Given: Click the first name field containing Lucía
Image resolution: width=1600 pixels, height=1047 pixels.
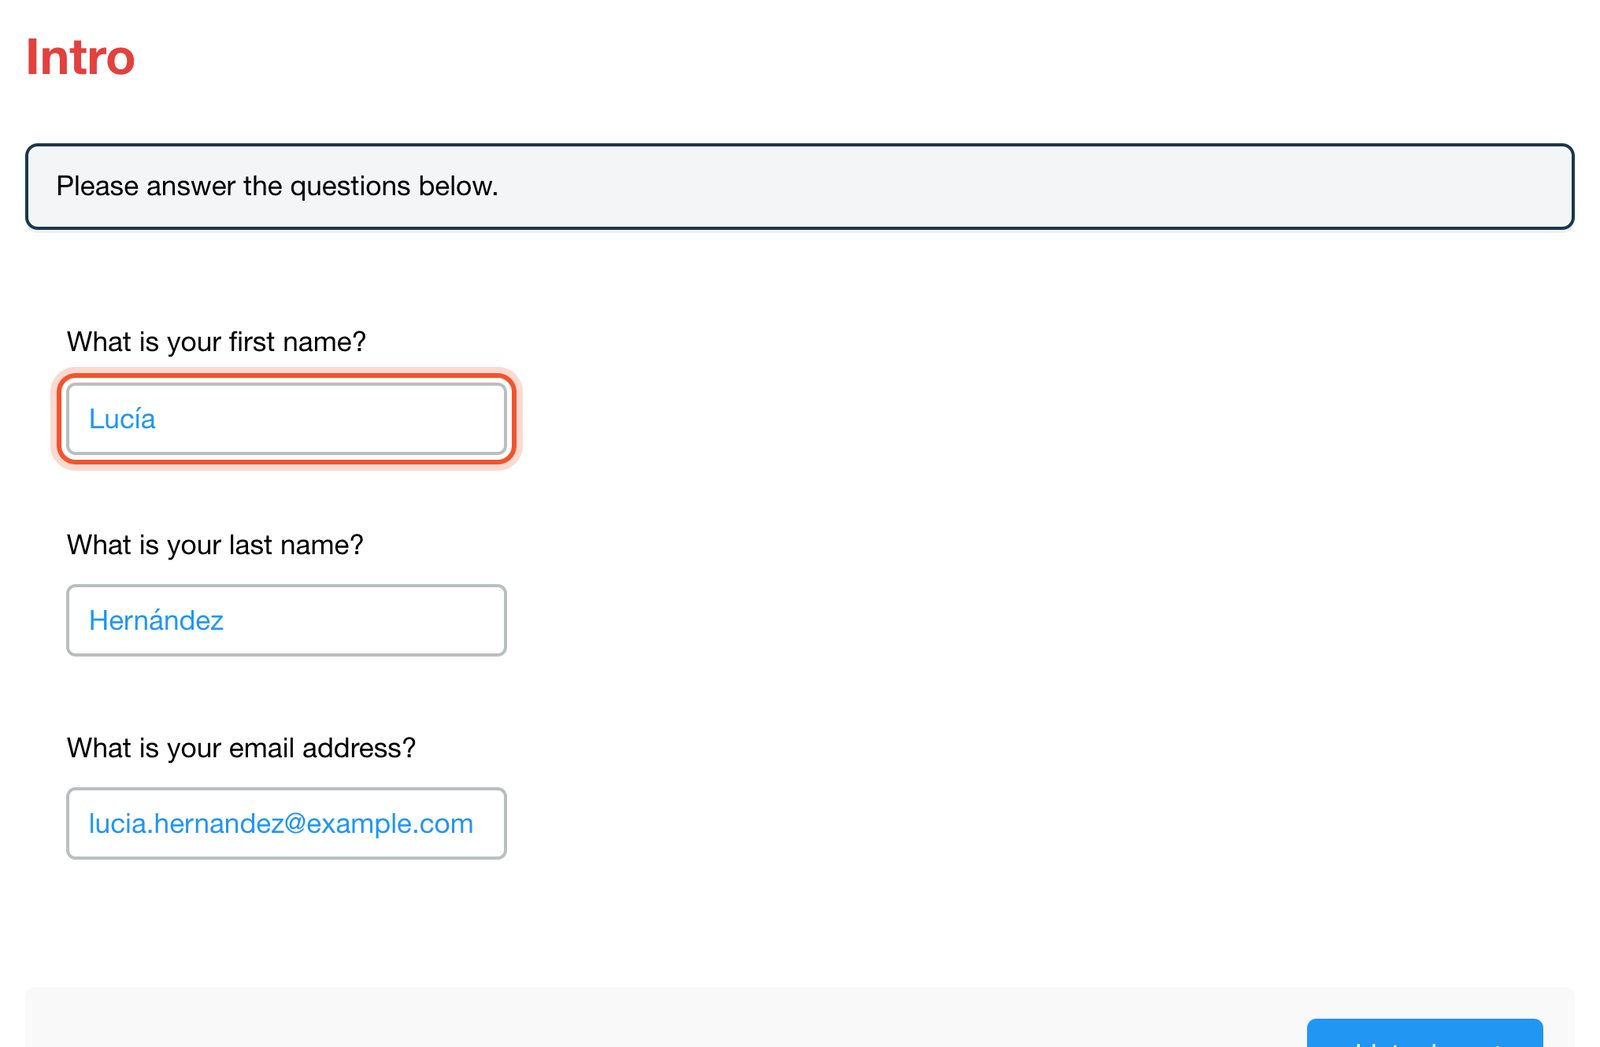Looking at the screenshot, I should pos(286,419).
